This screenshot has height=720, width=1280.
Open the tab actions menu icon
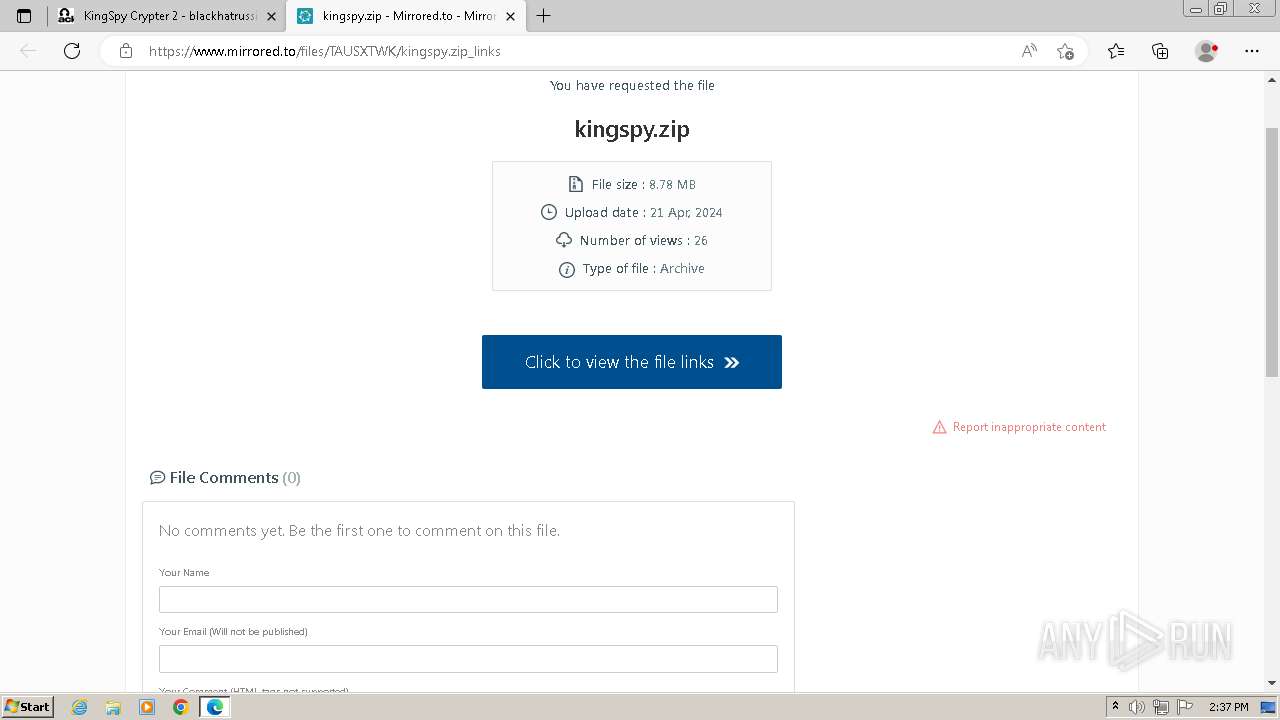click(x=24, y=16)
